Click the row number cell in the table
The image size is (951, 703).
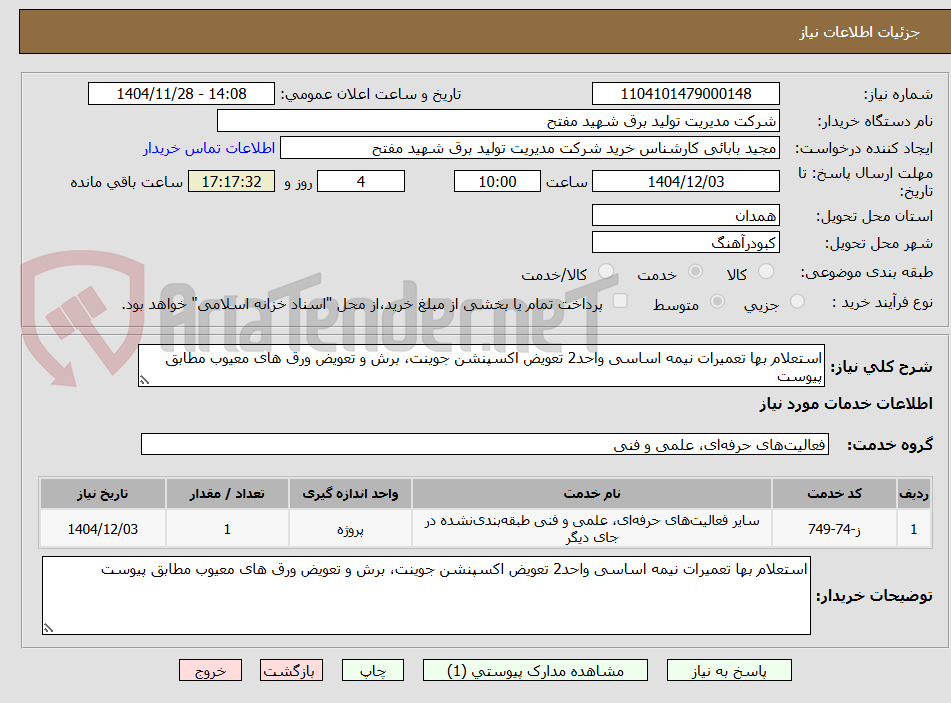[x=914, y=529]
